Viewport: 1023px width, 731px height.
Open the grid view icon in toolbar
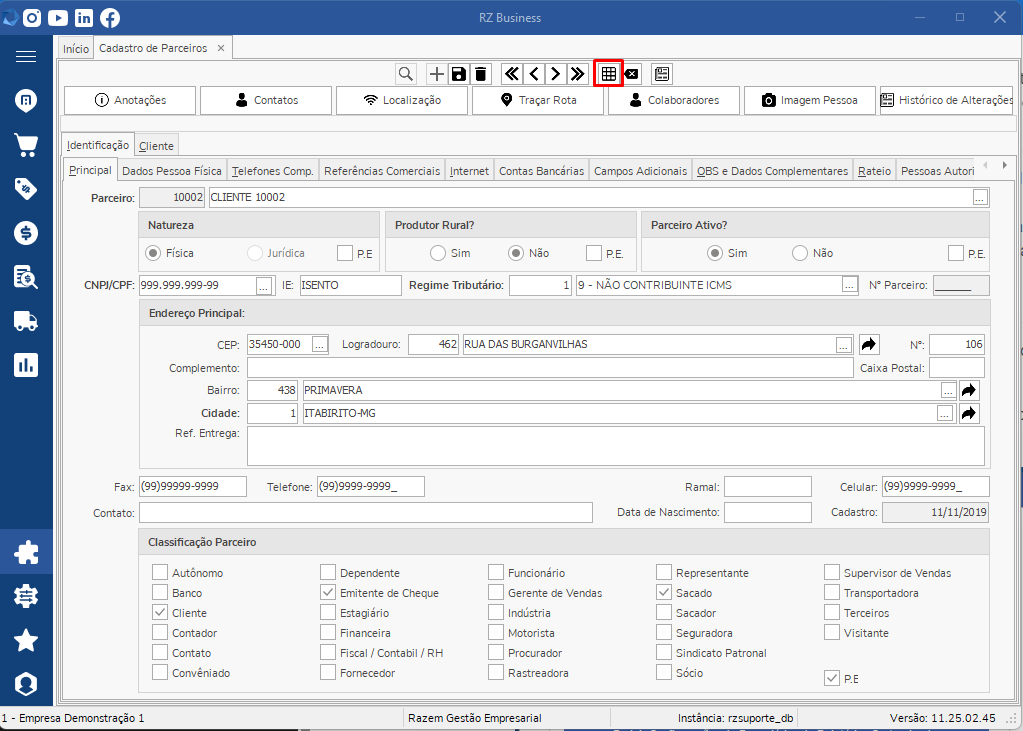pyautogui.click(x=609, y=74)
